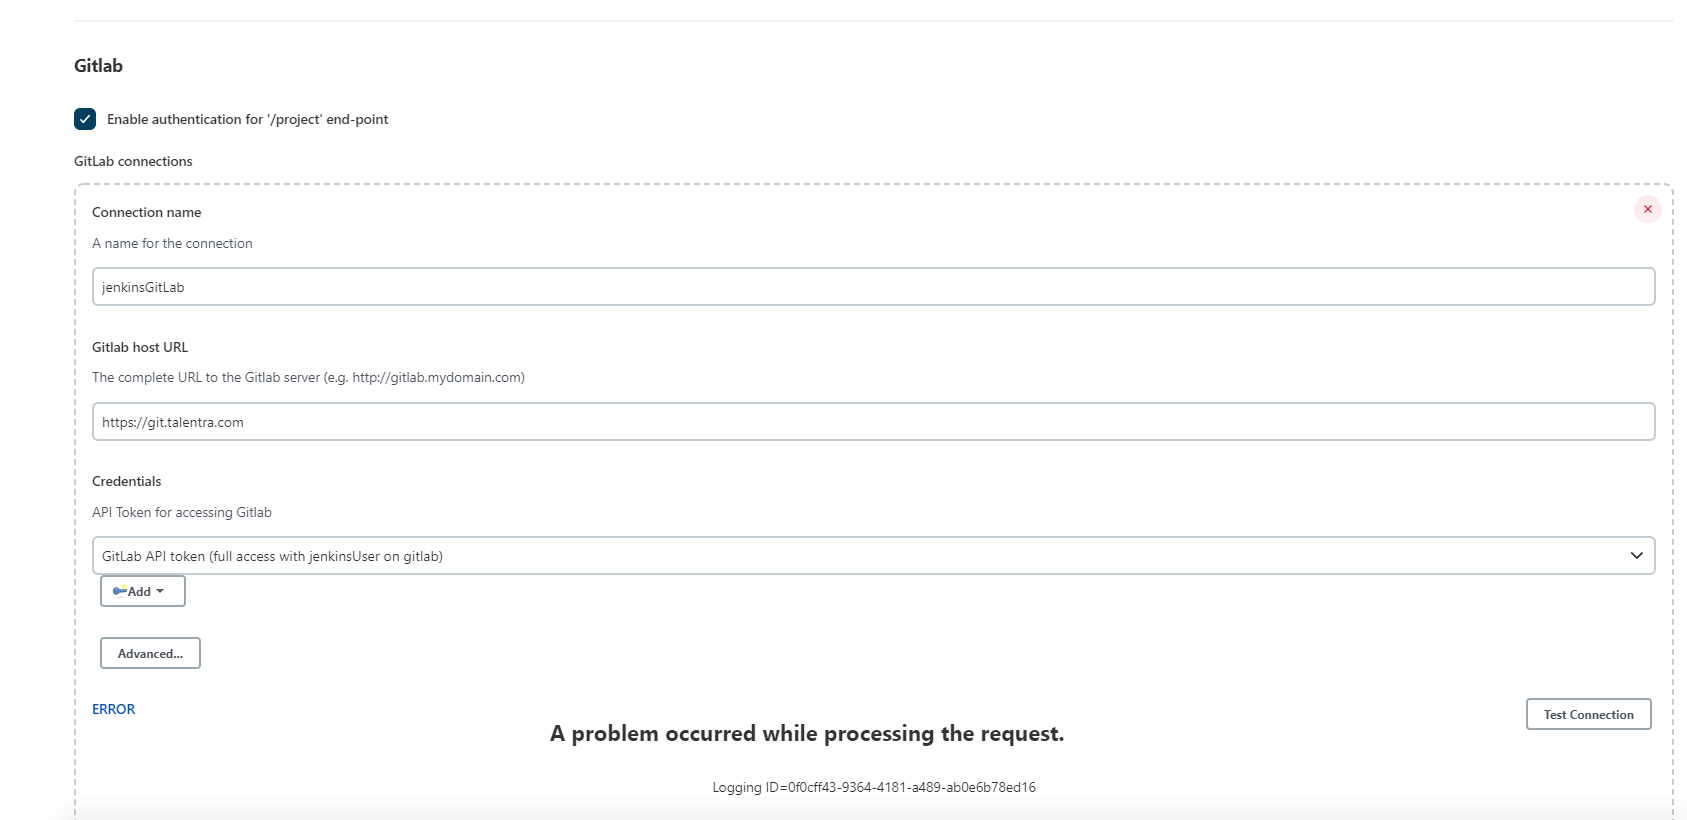
Task: Focus the Connection name field containing jenkinsGitLab
Action: [x=873, y=287]
